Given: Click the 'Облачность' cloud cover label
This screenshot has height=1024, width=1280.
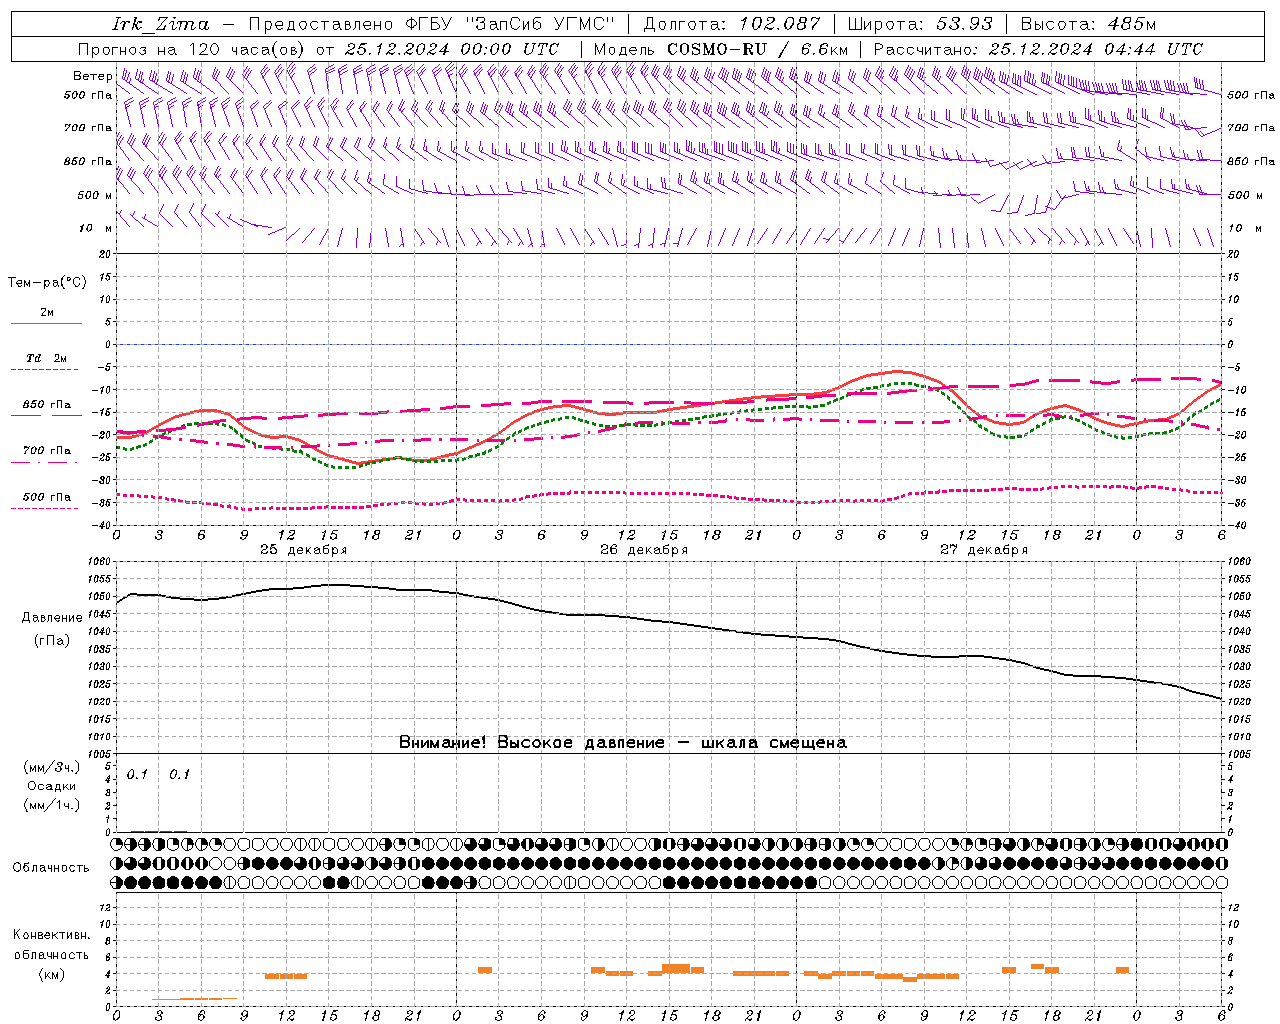Looking at the screenshot, I should click(x=51, y=867).
